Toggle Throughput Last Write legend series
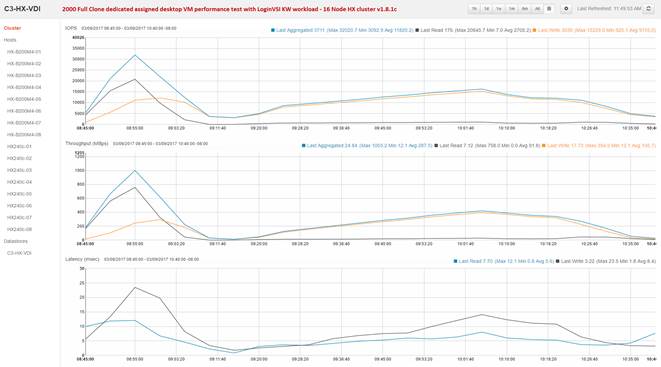This screenshot has width=661, height=367. point(599,145)
